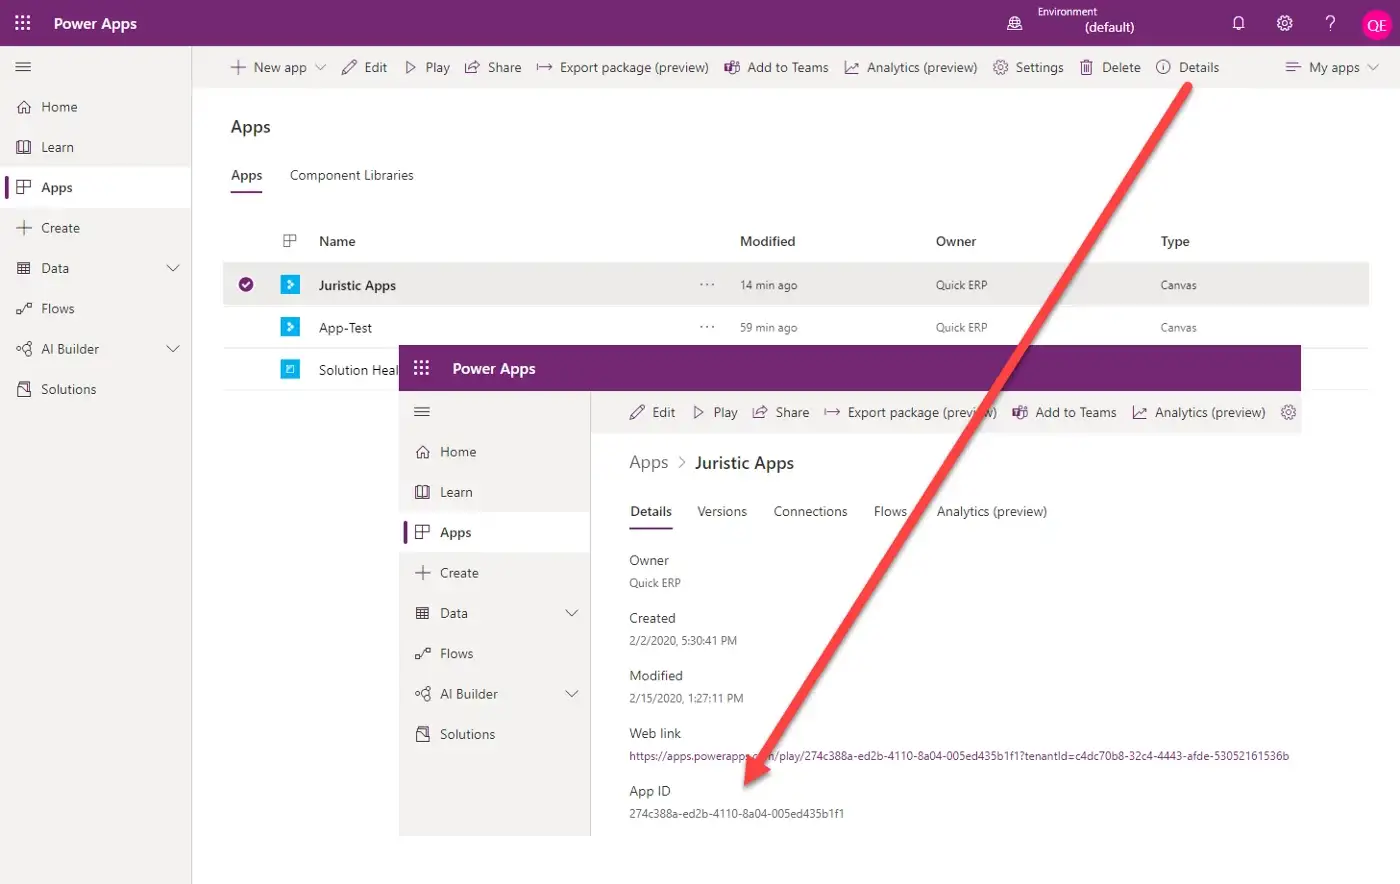The width and height of the screenshot is (1400, 884).
Task: Click Delete in the command bar
Action: (1110, 67)
